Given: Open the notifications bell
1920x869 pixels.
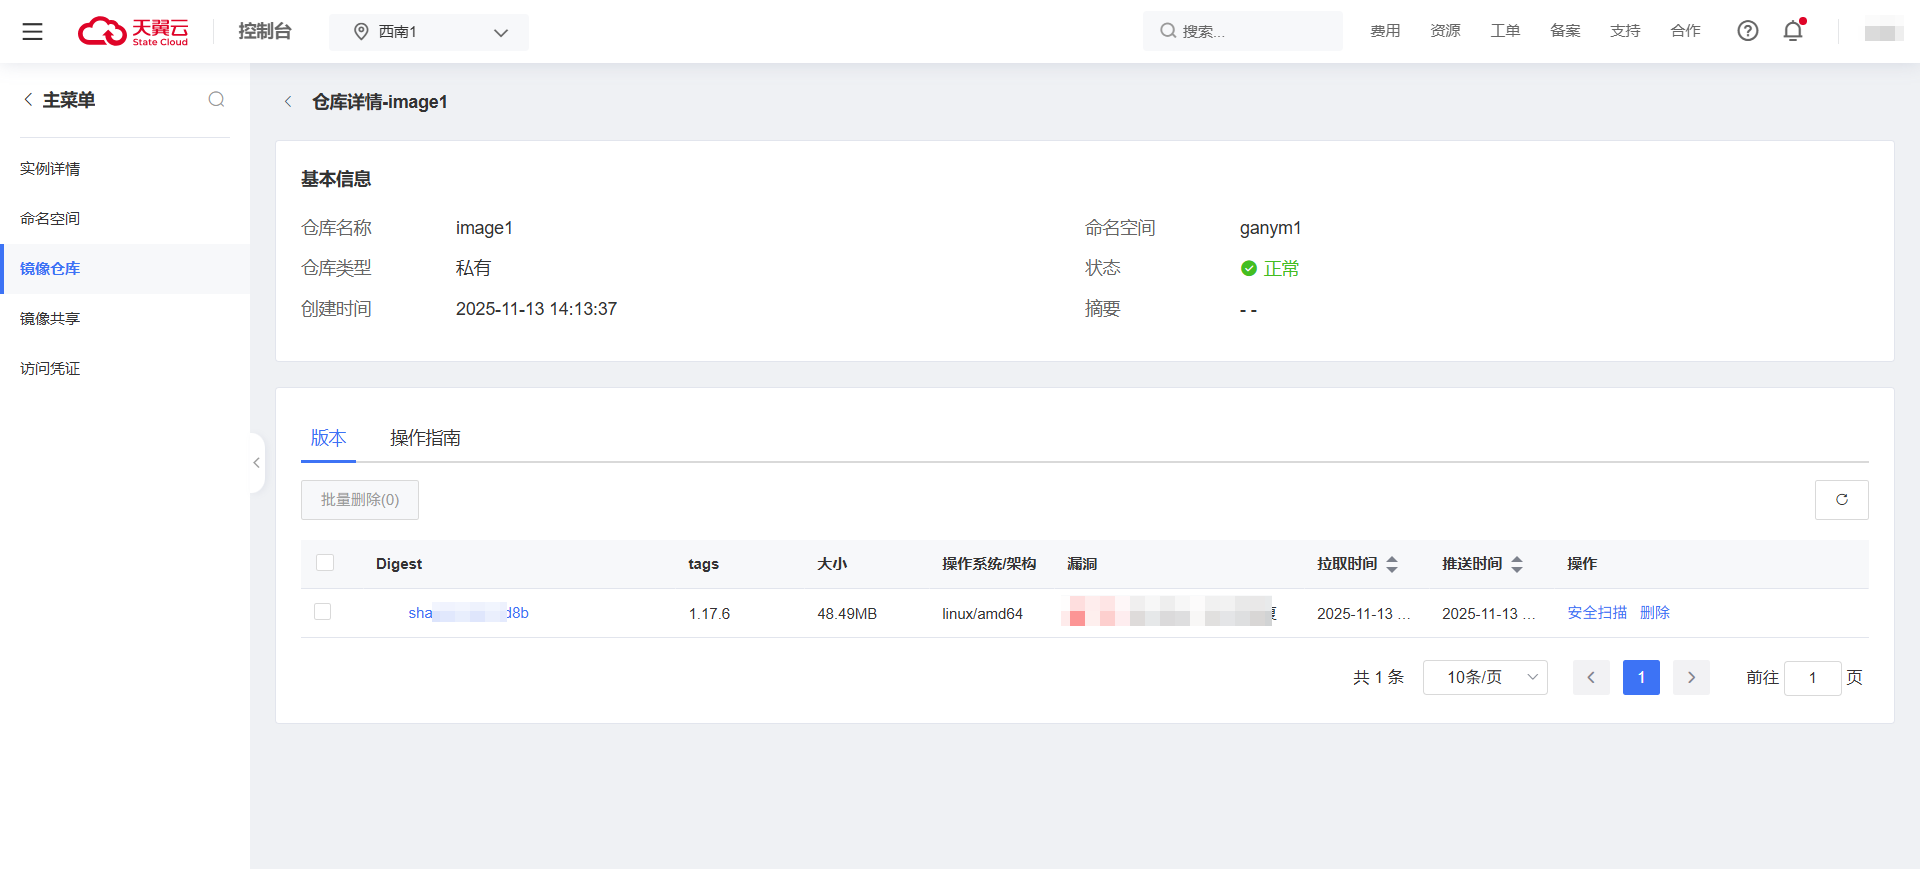Looking at the screenshot, I should 1793,31.
